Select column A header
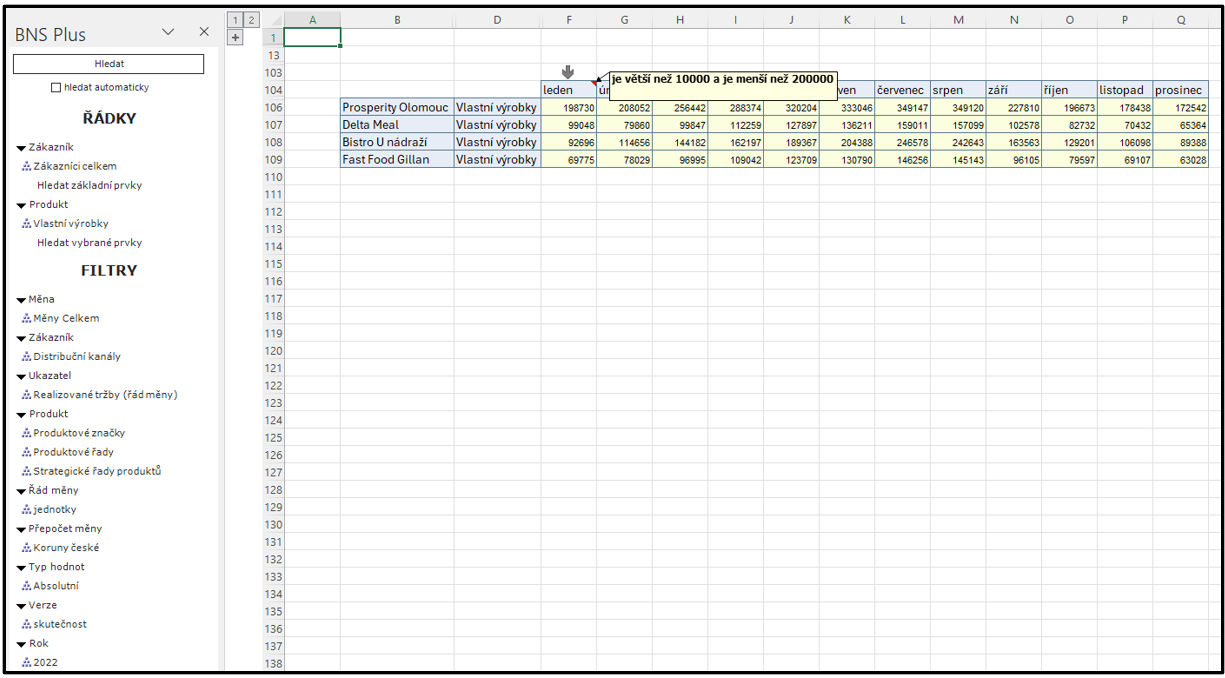The image size is (1225, 678). click(313, 20)
